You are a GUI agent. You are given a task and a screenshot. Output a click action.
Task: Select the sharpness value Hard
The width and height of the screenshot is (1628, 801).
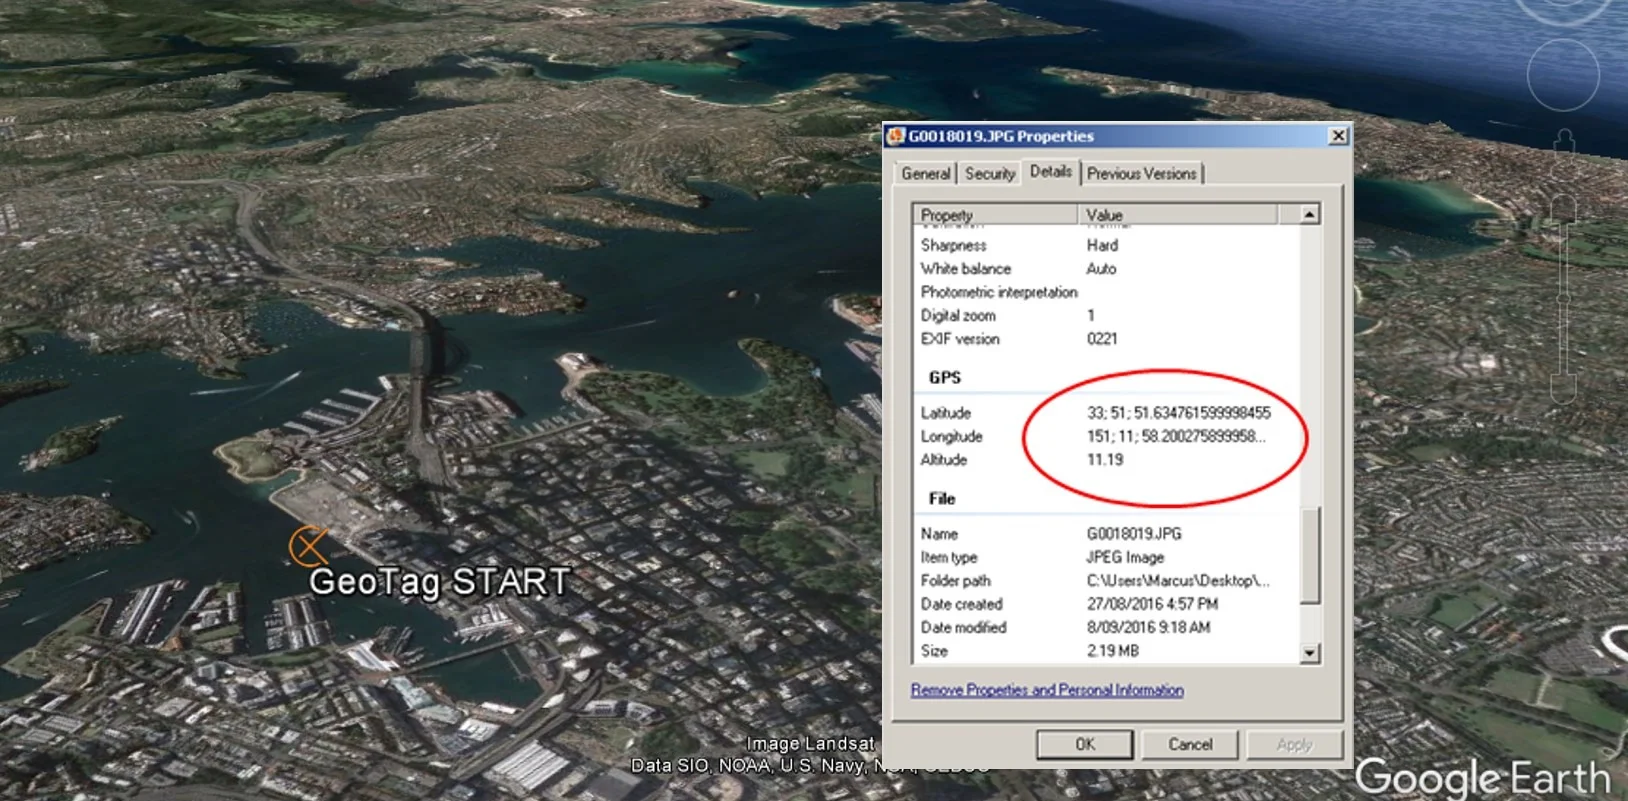[x=1102, y=245]
